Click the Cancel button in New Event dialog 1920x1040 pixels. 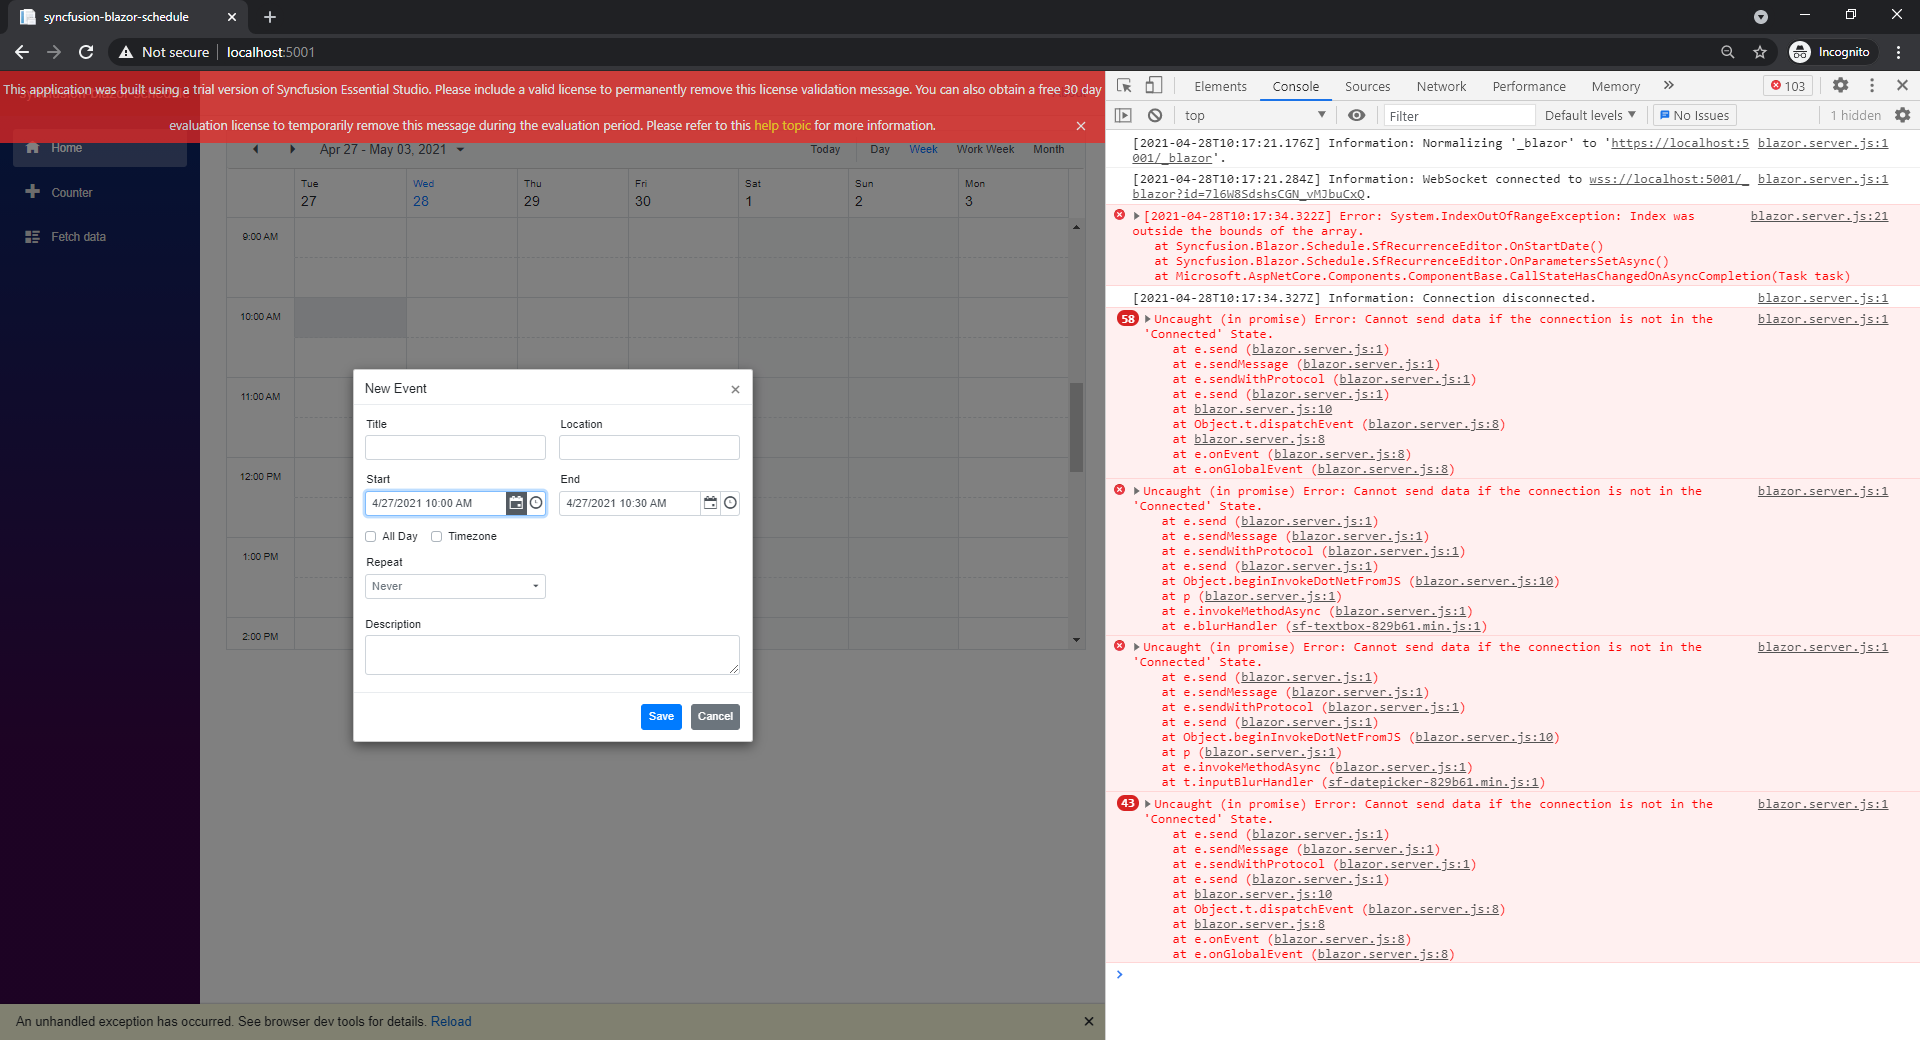tap(715, 716)
